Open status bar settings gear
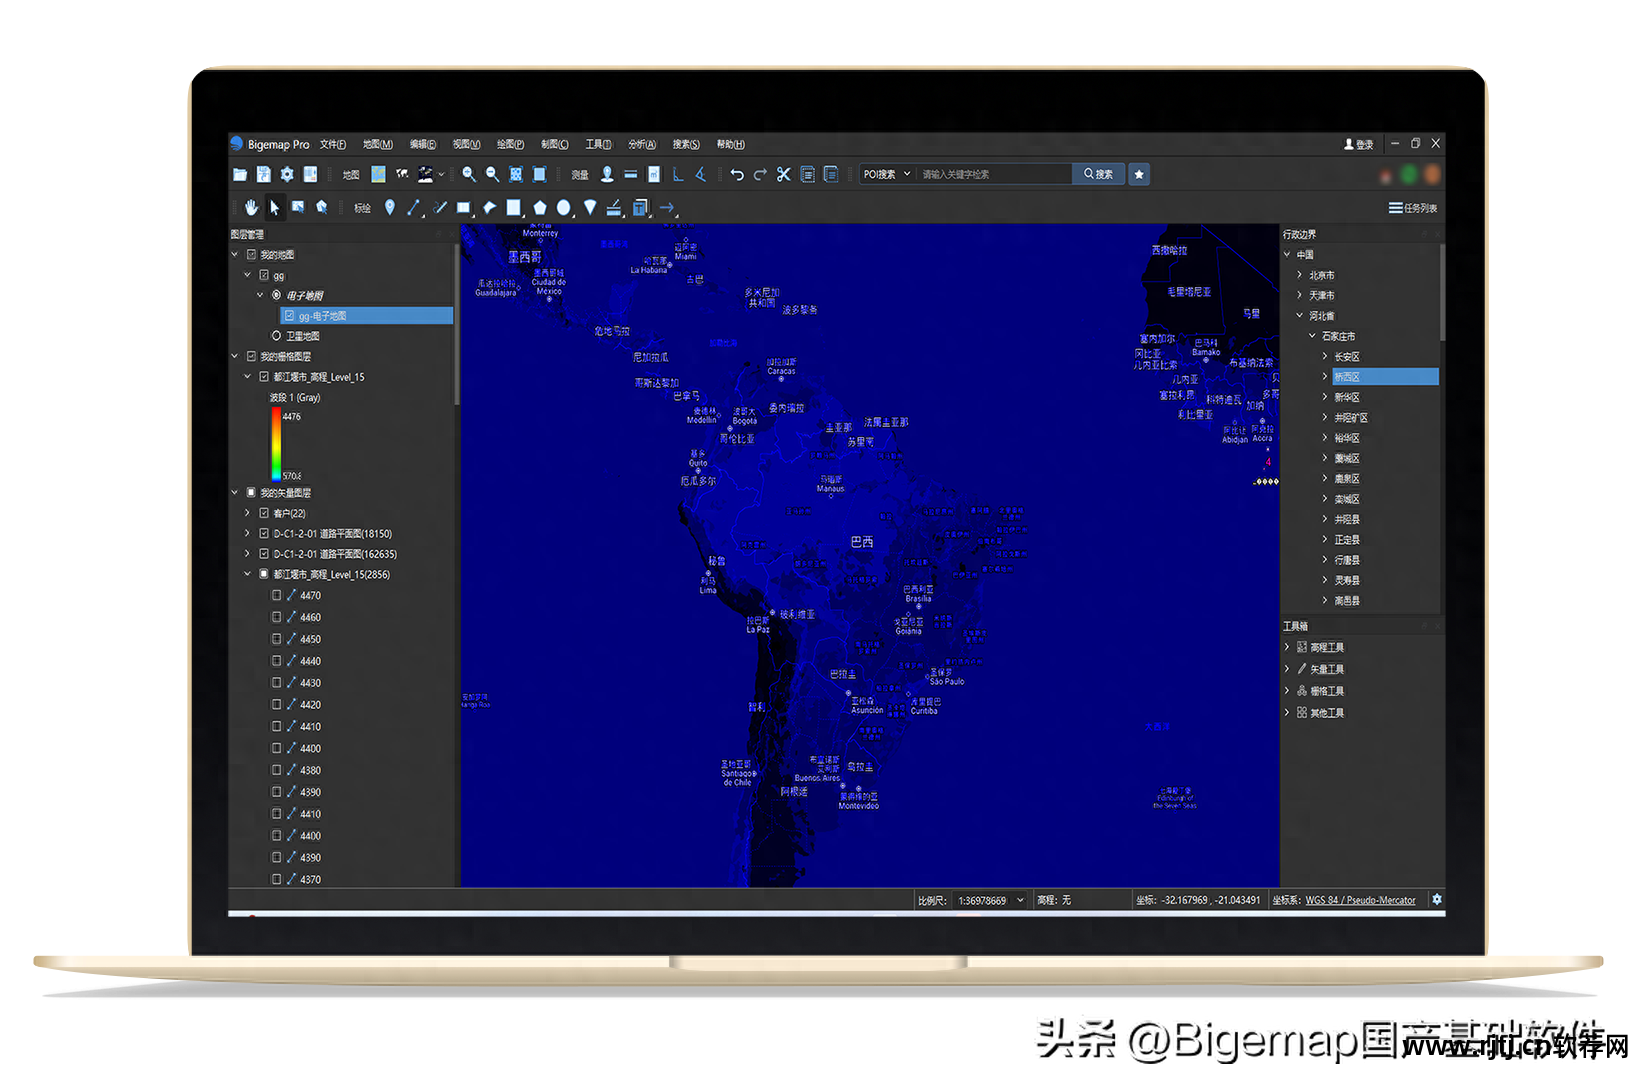Viewport: 1638px width, 1092px height. (x=1437, y=899)
